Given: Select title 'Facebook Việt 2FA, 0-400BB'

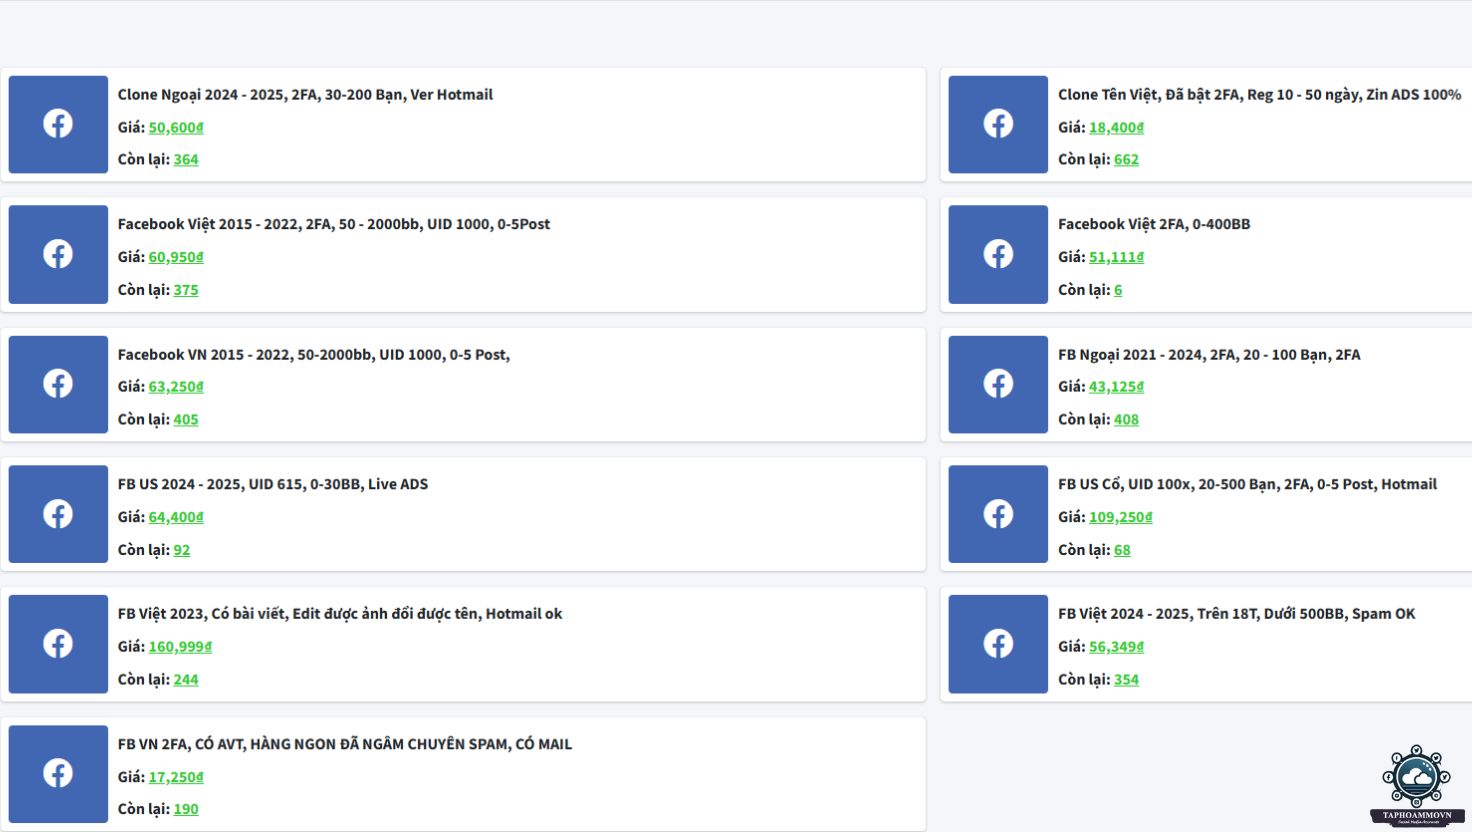Looking at the screenshot, I should 1154,224.
